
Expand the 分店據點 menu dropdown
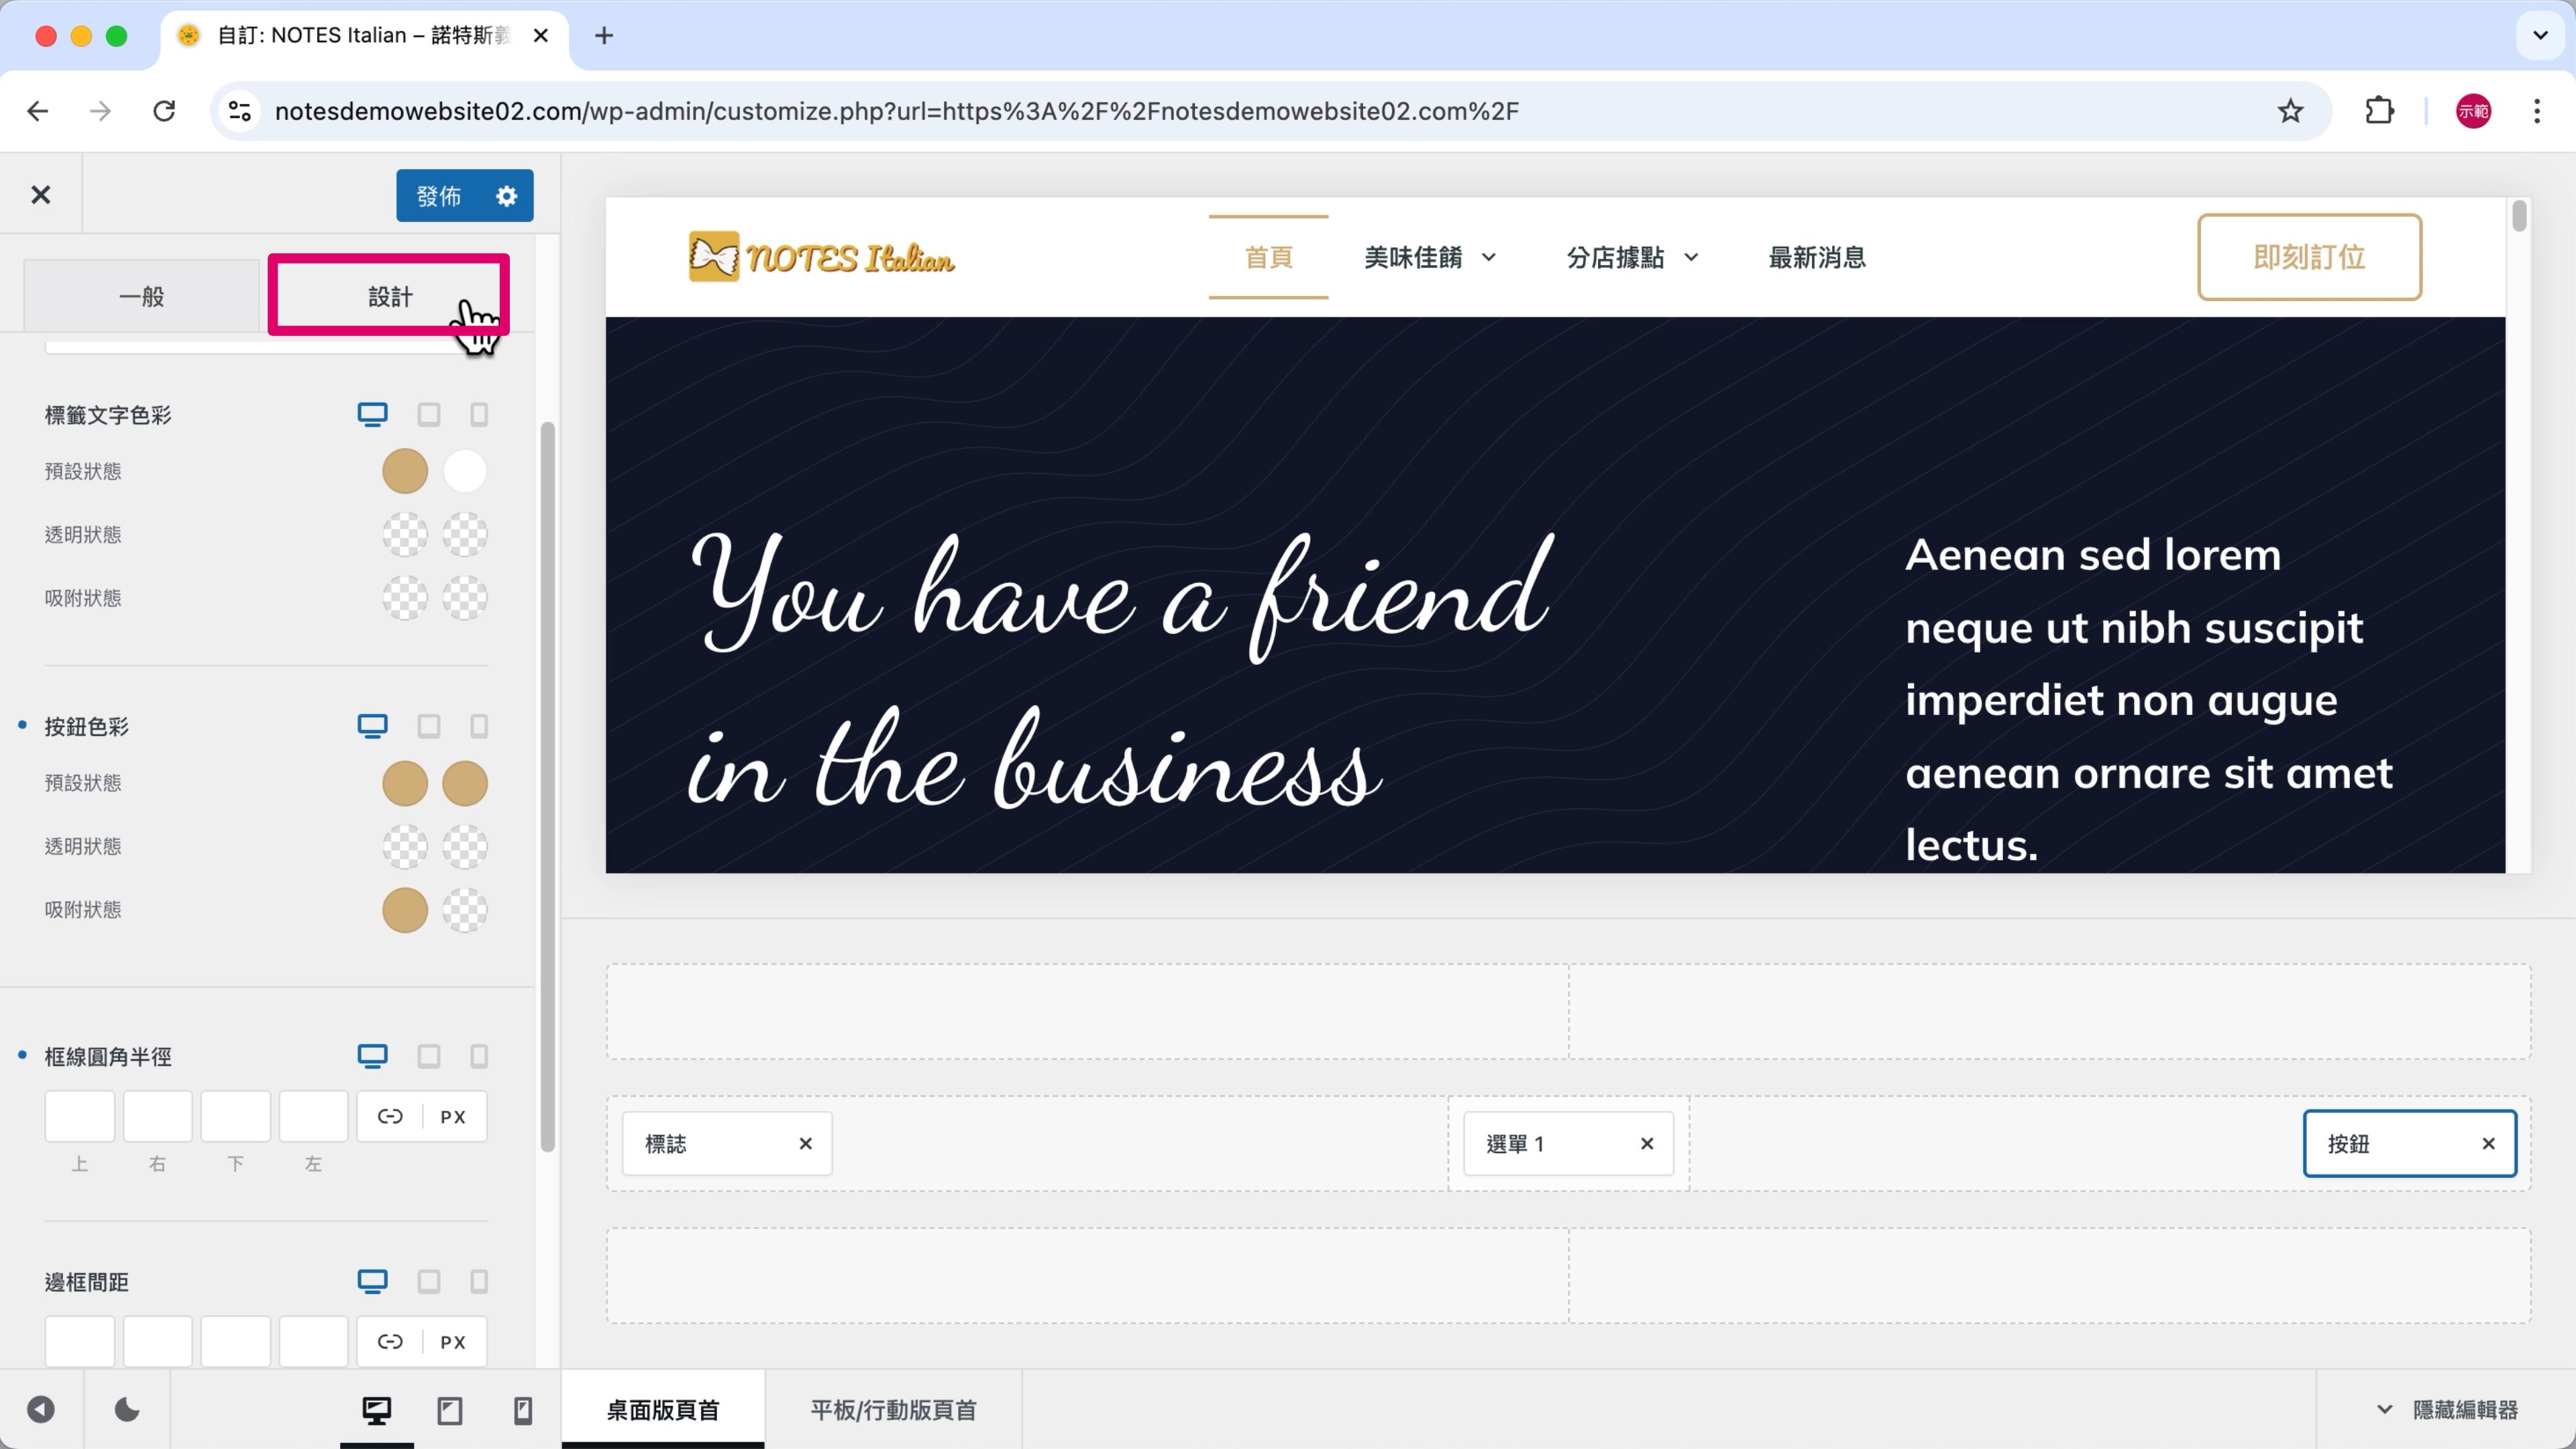coord(1691,258)
